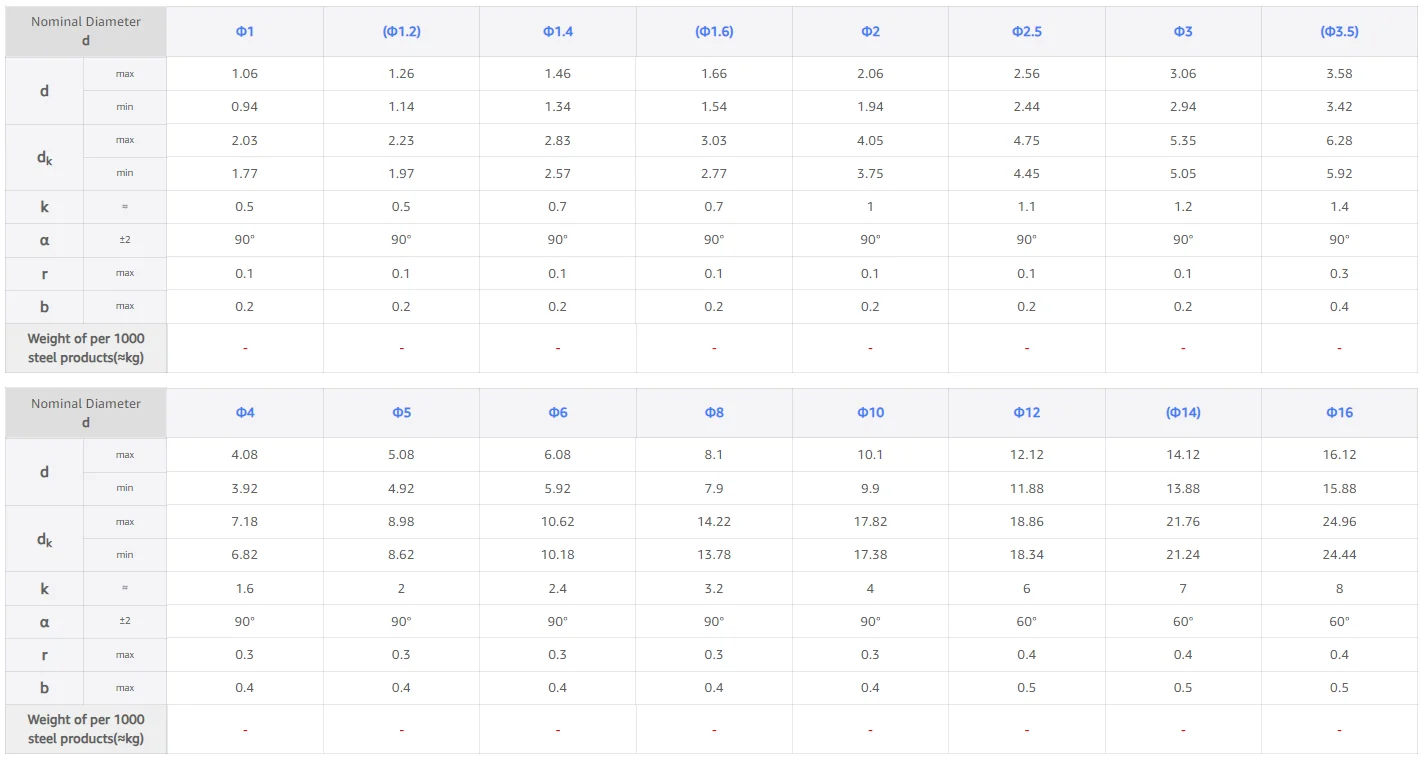The width and height of the screenshot is (1425, 760).
Task: Click the 16.12 value cell
Action: 1339,455
